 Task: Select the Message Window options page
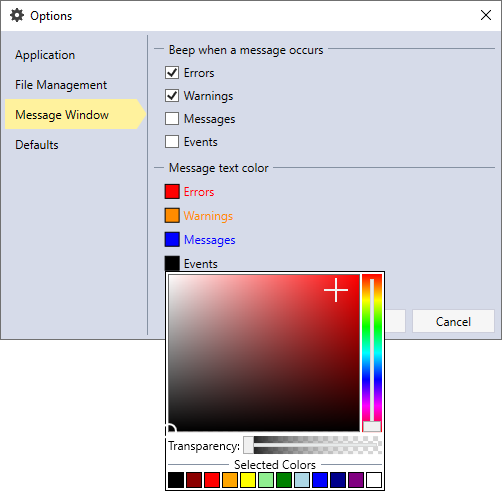point(75,114)
